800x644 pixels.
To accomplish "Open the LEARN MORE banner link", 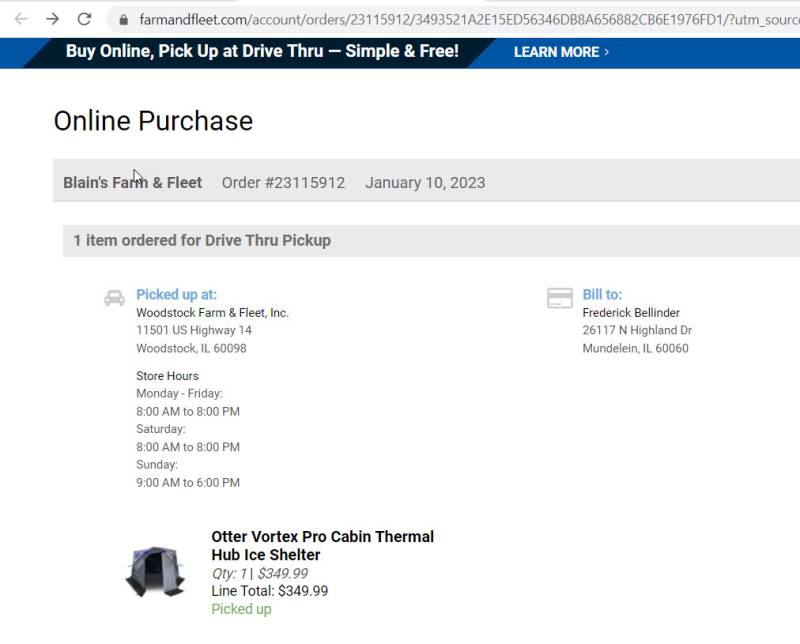I will point(556,52).
